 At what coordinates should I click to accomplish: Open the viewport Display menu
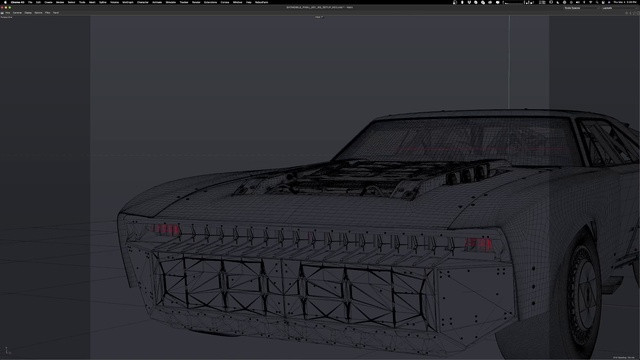pos(28,13)
